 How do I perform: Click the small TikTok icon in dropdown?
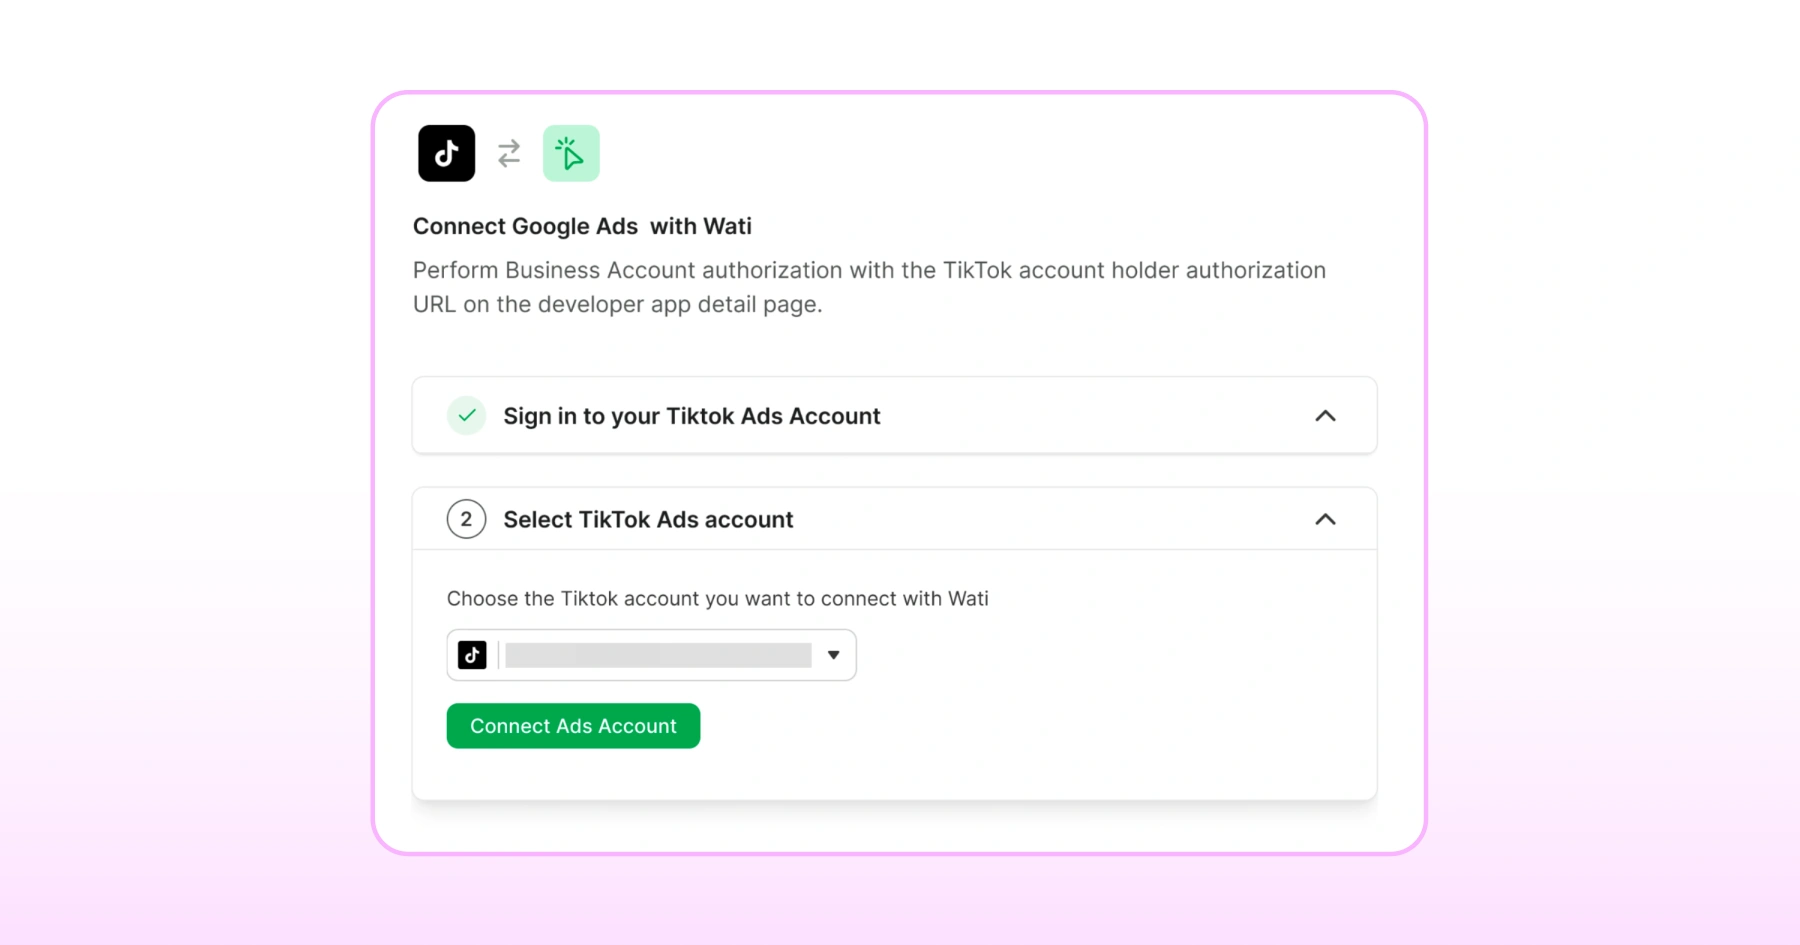(x=472, y=655)
